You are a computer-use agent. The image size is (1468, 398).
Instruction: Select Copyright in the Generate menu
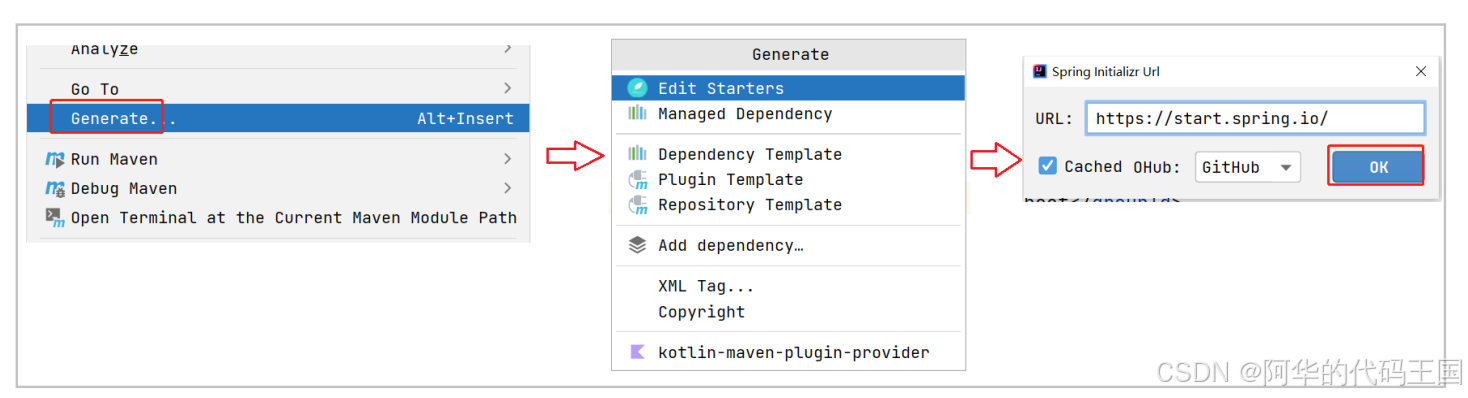coord(701,312)
